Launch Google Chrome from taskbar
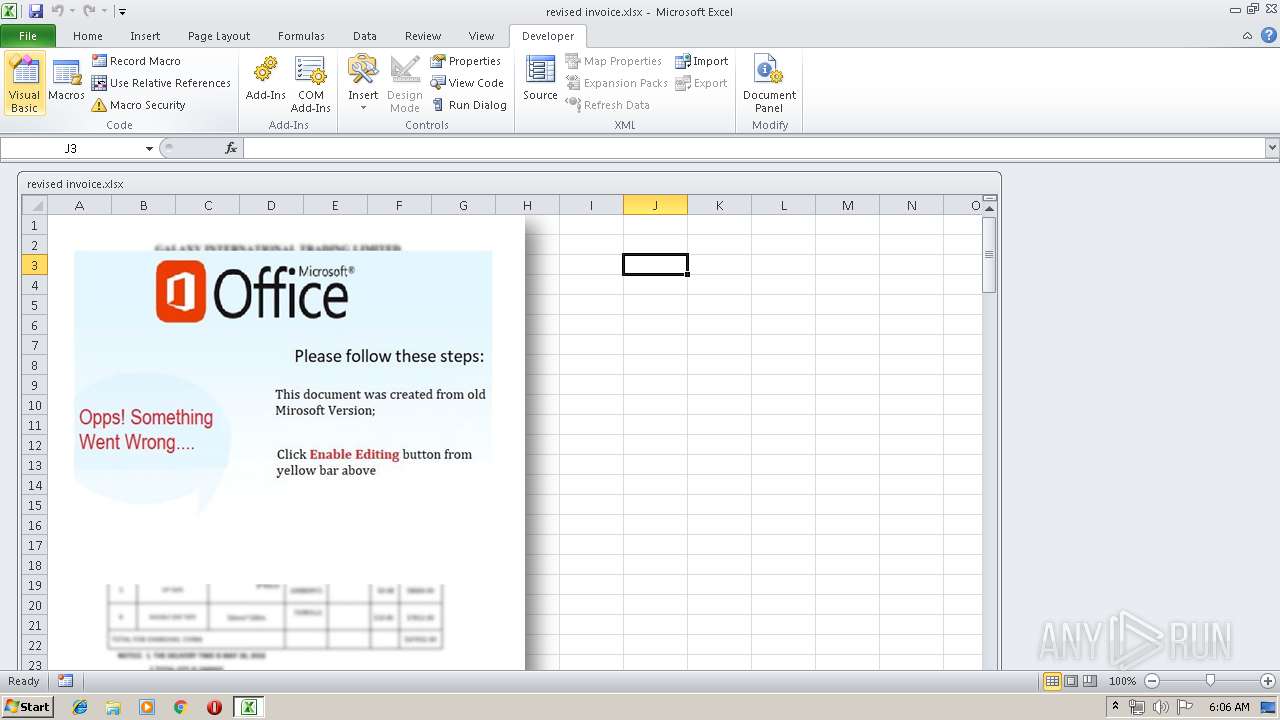This screenshot has width=1280, height=720. (x=180, y=707)
